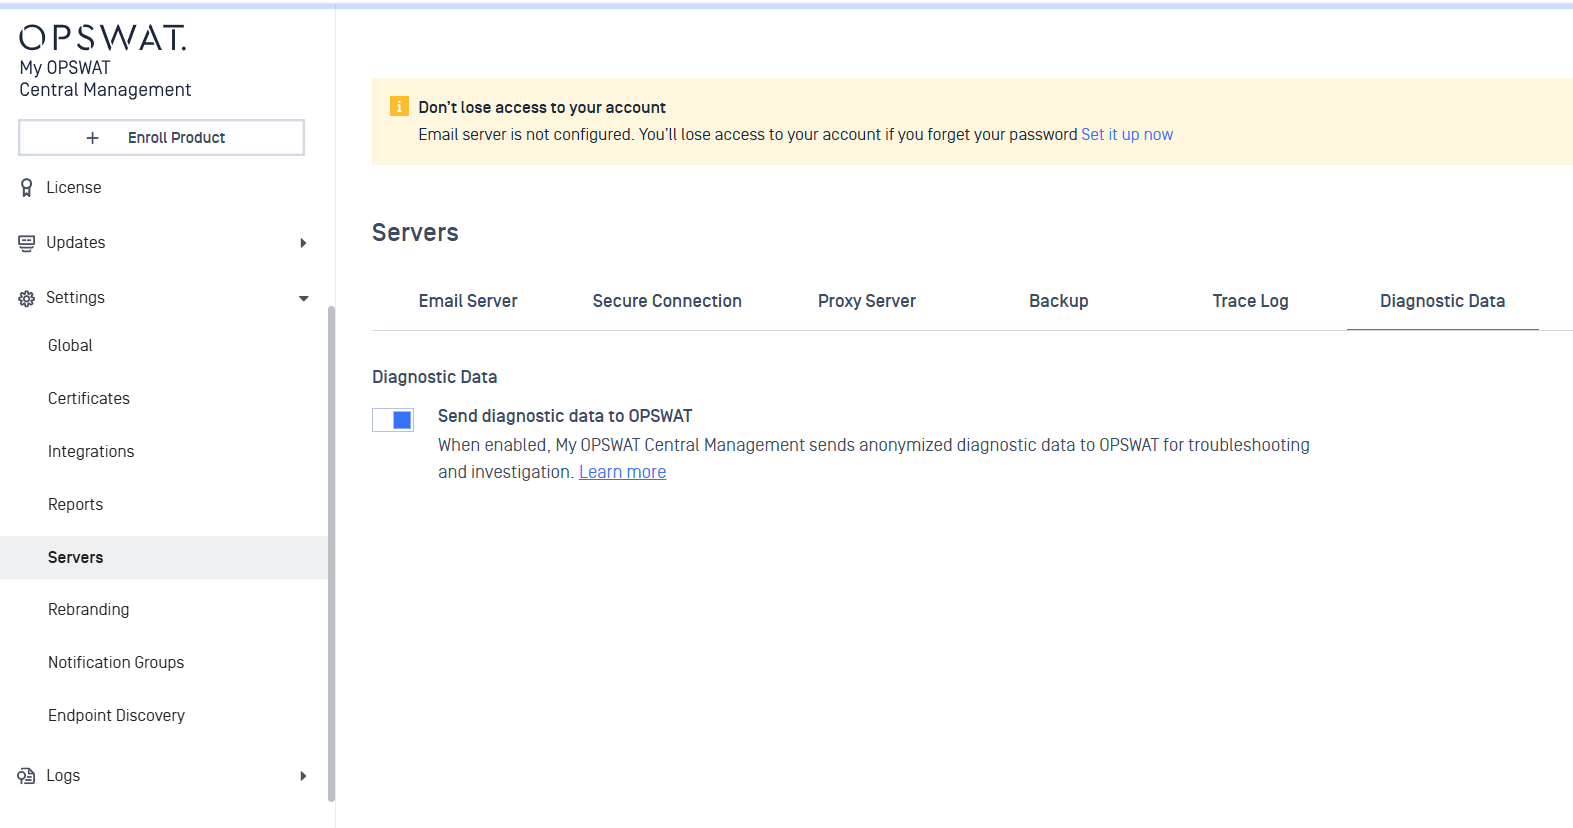Expand the Updates submenu arrow
This screenshot has width=1573, height=828.
pos(303,243)
